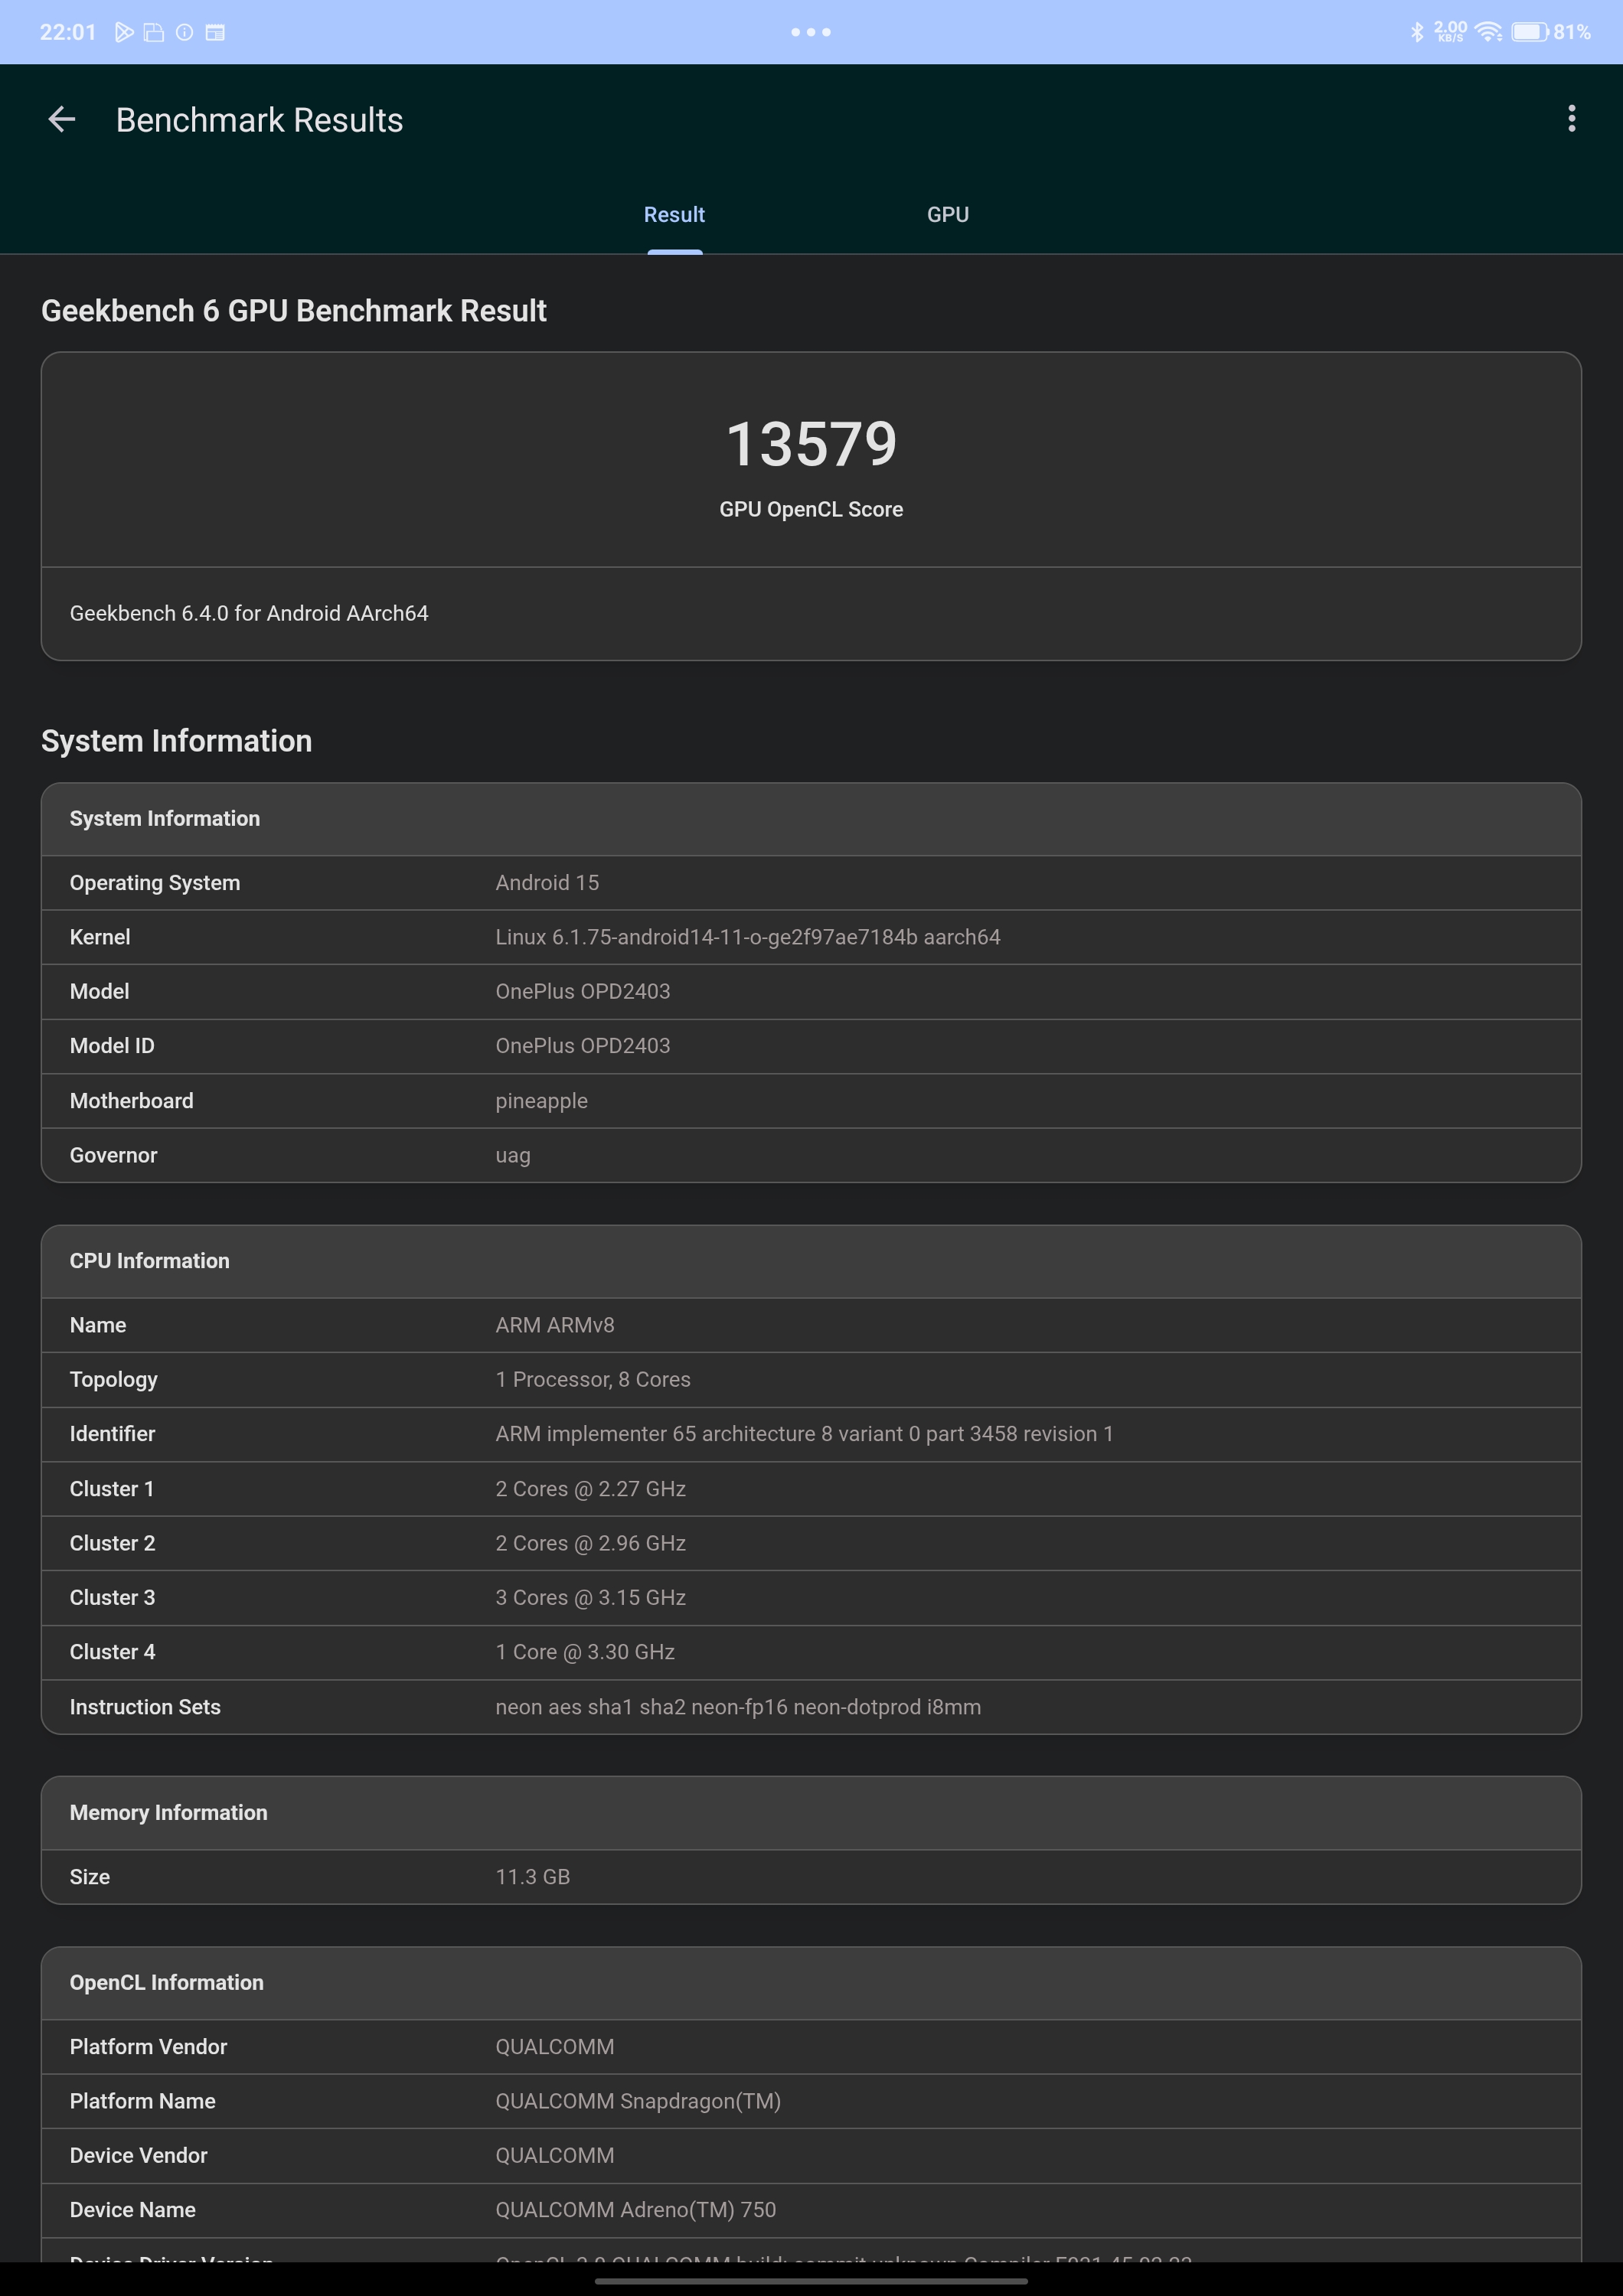Tap the Instruction Sets value neon aes sha1

(738, 1707)
